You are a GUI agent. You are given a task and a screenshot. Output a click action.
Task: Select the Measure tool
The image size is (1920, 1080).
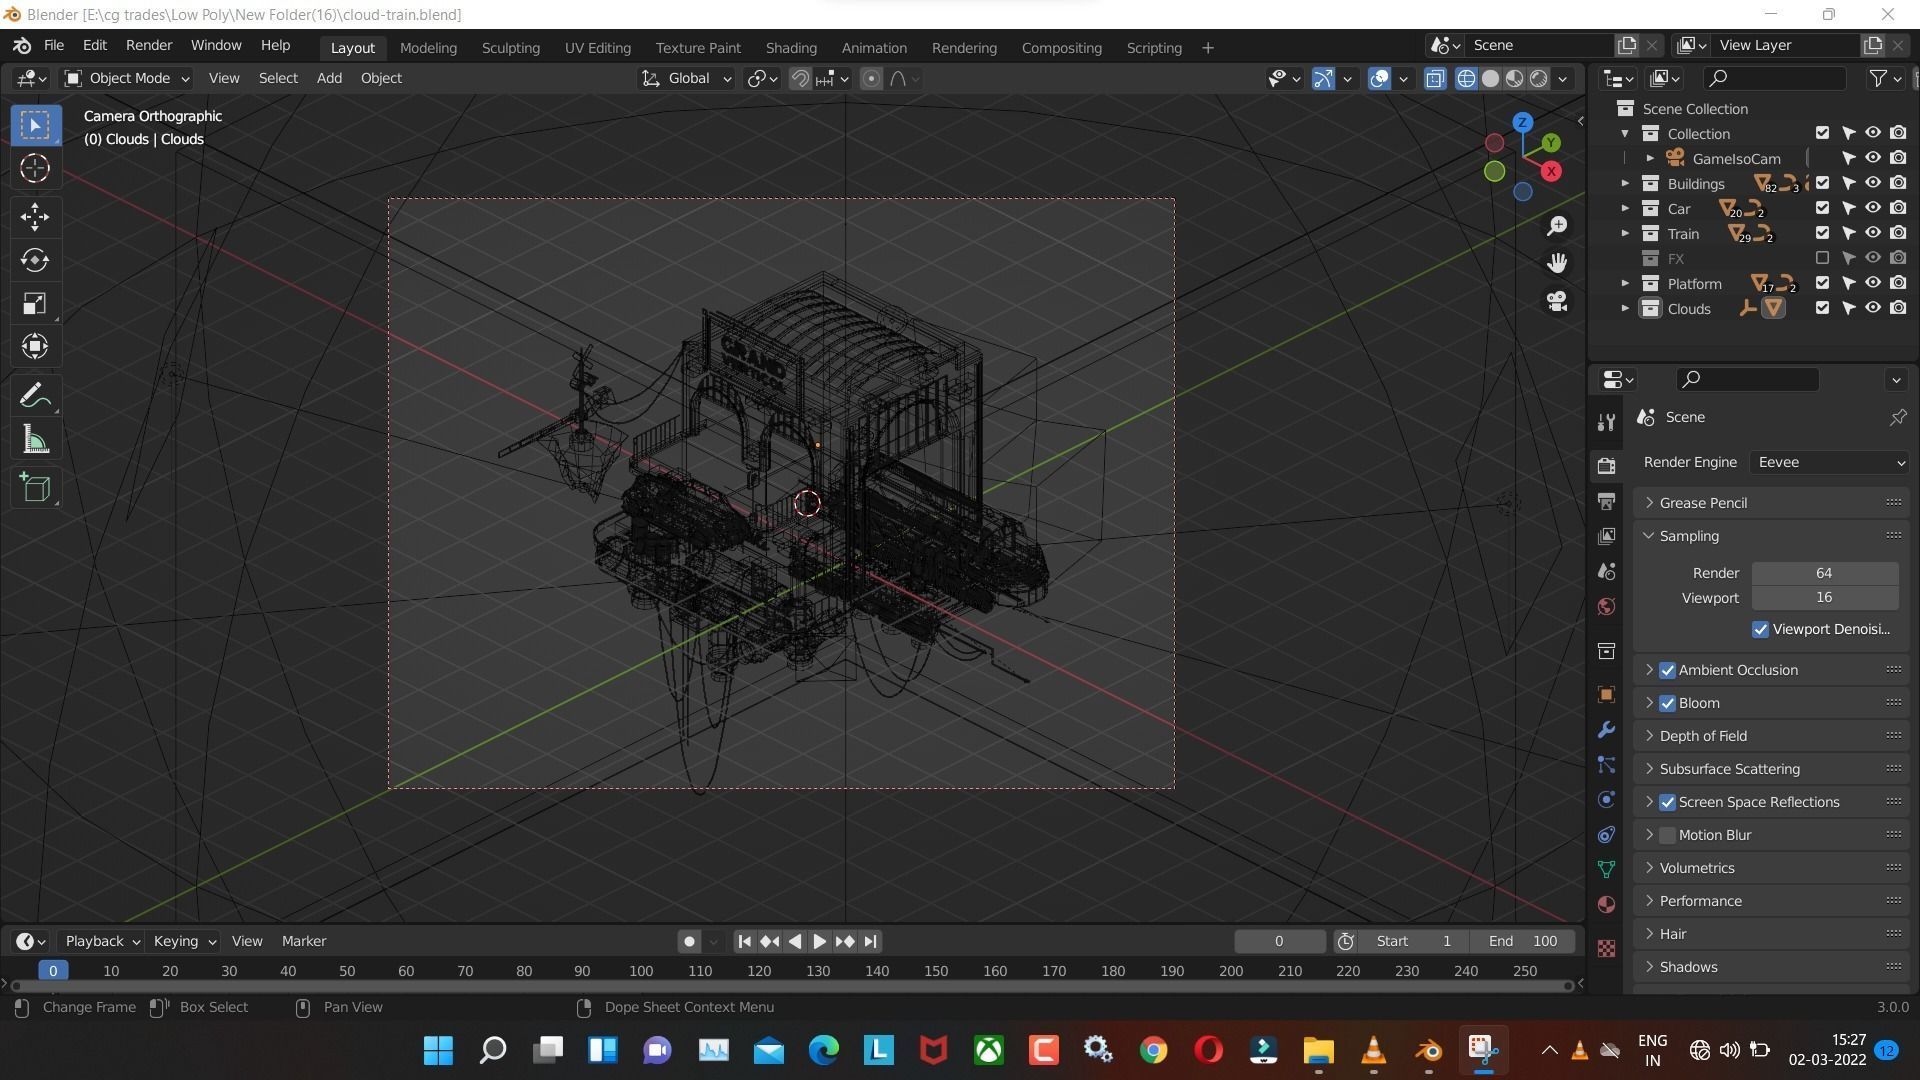pyautogui.click(x=35, y=440)
